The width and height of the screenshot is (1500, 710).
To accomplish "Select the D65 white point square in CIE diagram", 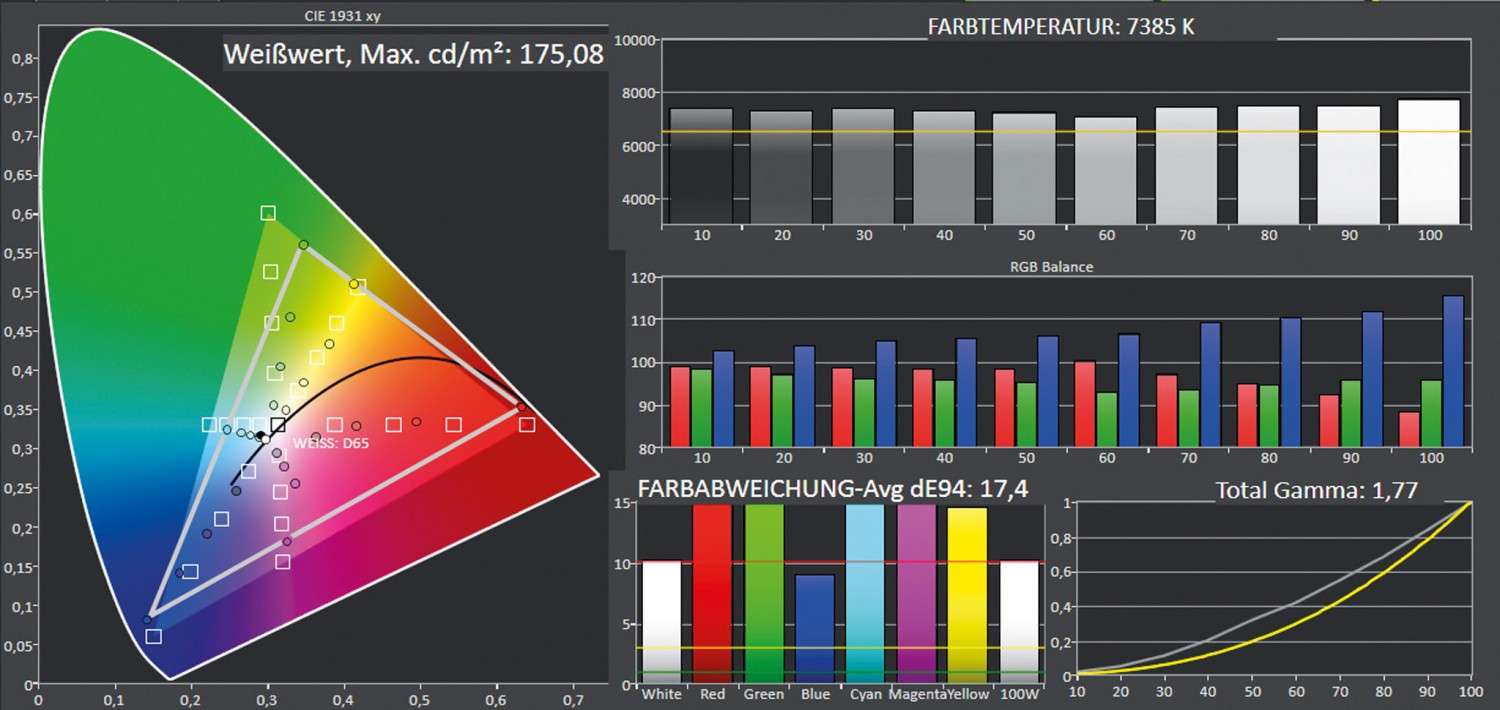I will [278, 425].
